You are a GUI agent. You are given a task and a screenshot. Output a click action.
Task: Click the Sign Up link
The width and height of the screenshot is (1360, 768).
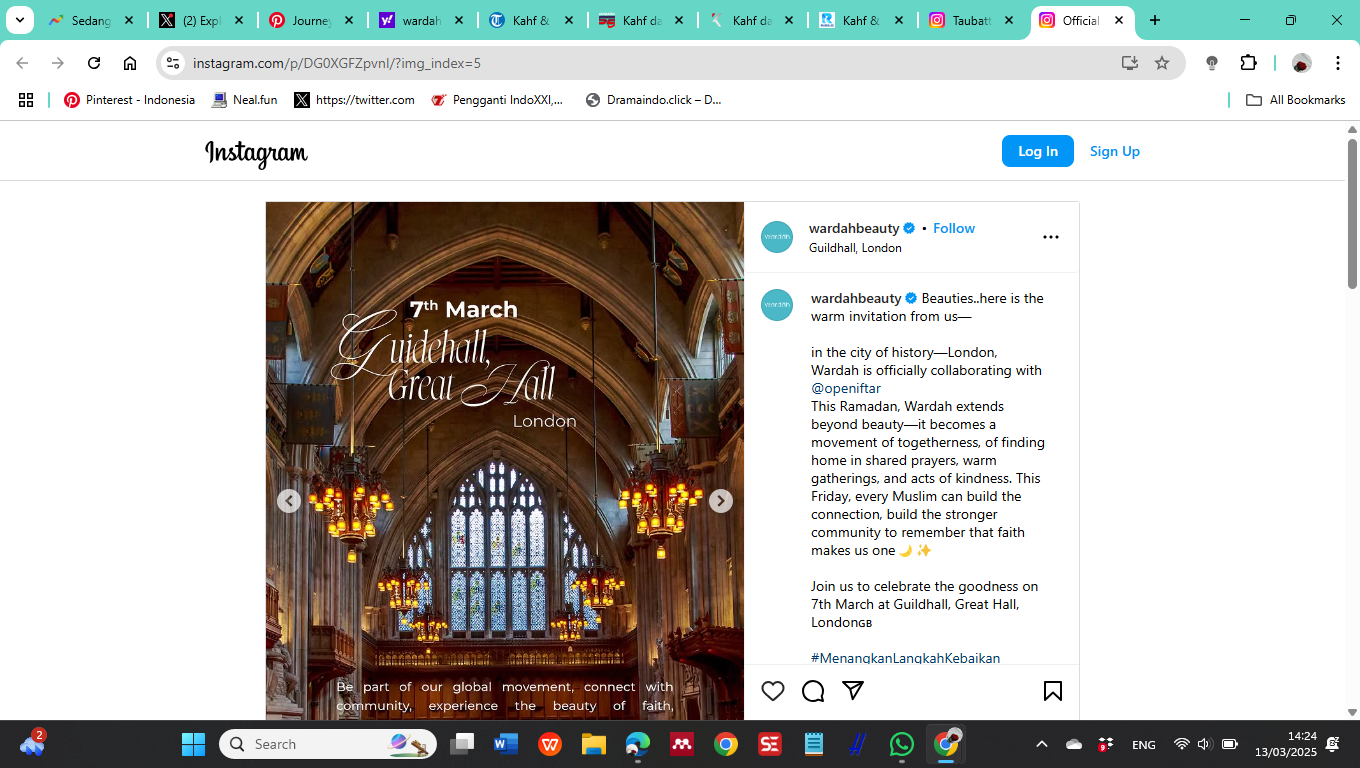click(x=1115, y=151)
